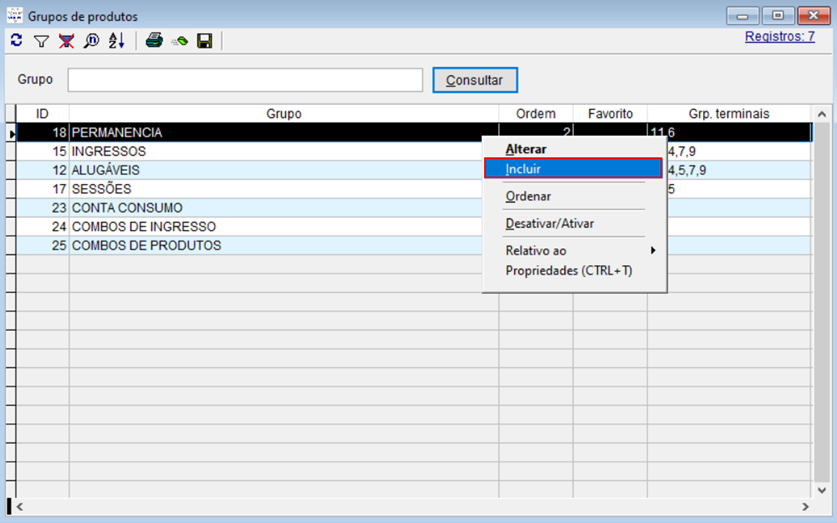This screenshot has width=837, height=523.
Task: Sort records with the A-Z icon
Action: coord(116,41)
